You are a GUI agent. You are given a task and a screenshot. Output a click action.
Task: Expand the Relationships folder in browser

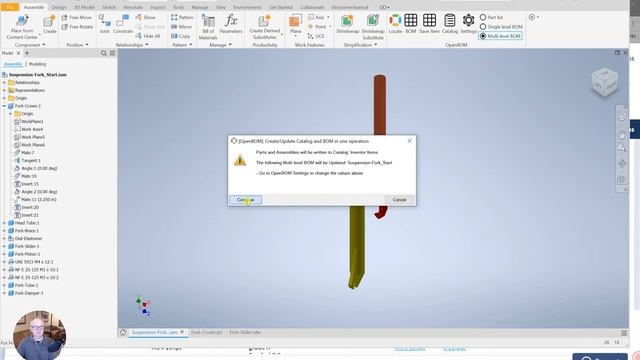4,82
